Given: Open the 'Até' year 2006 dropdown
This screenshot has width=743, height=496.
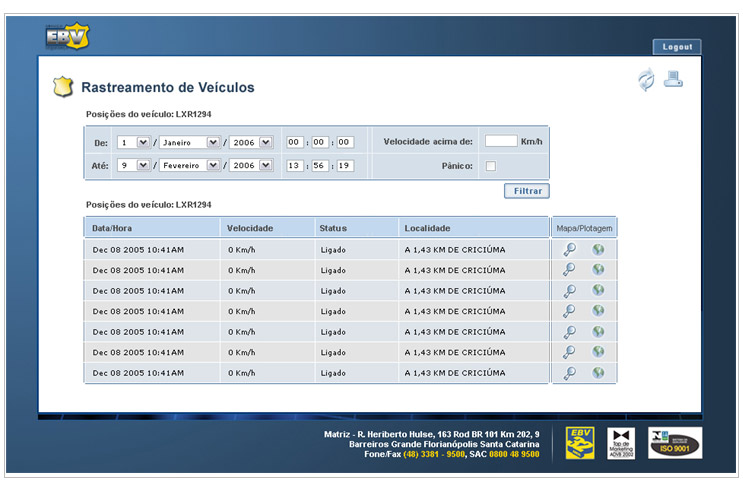Looking at the screenshot, I should [265, 166].
